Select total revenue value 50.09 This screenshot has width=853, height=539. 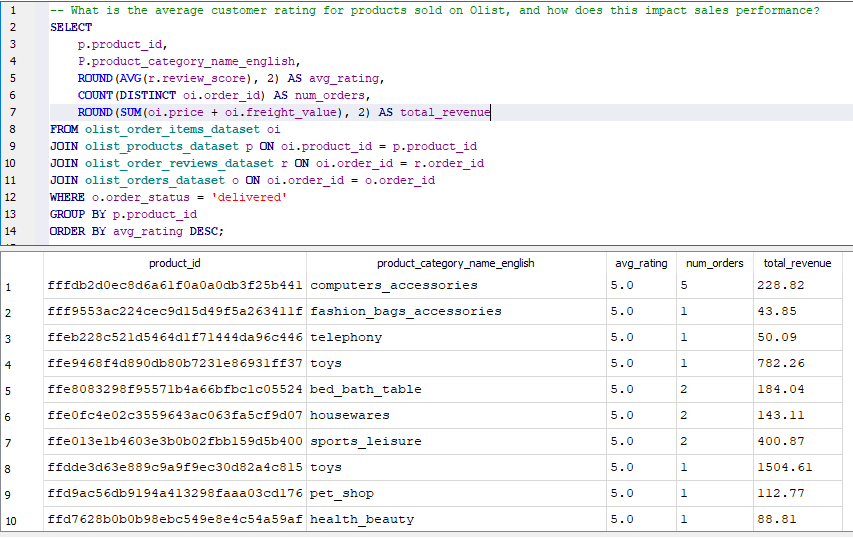[798, 338]
